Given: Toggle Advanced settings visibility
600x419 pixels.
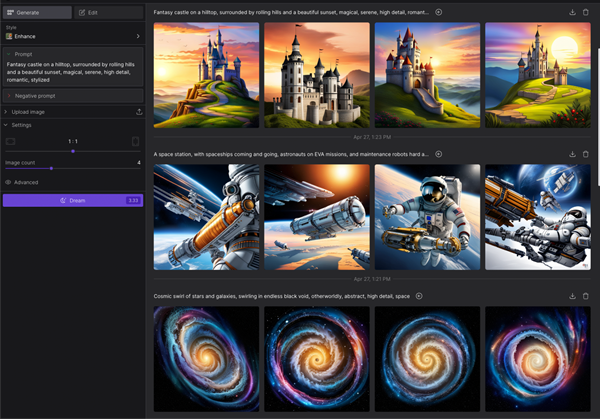Looking at the screenshot, I should coord(25,182).
